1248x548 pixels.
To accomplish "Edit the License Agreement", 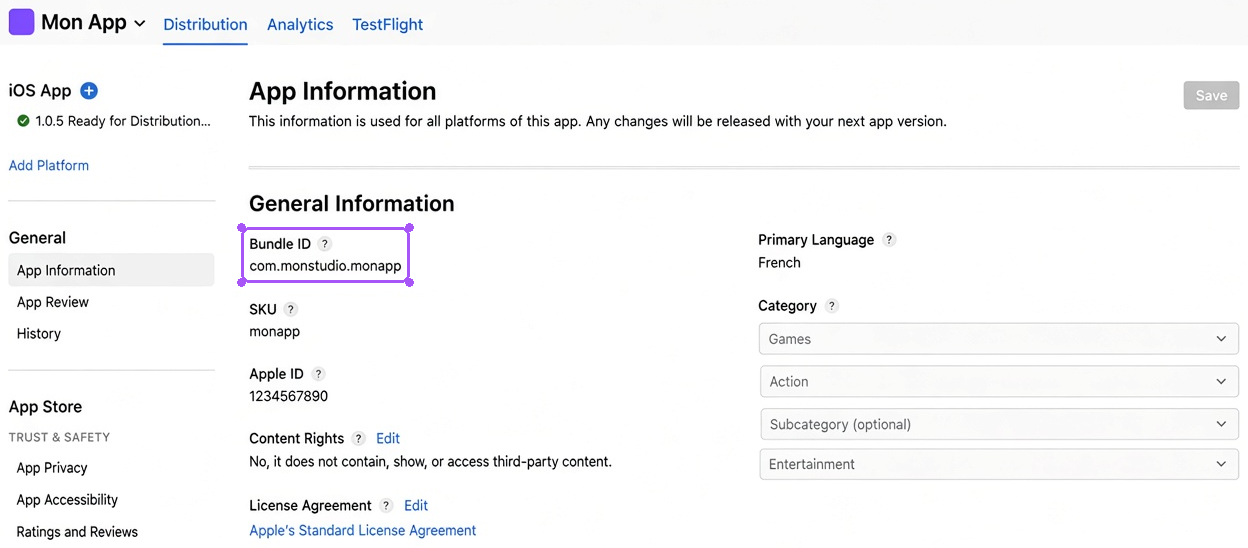I will [416, 505].
